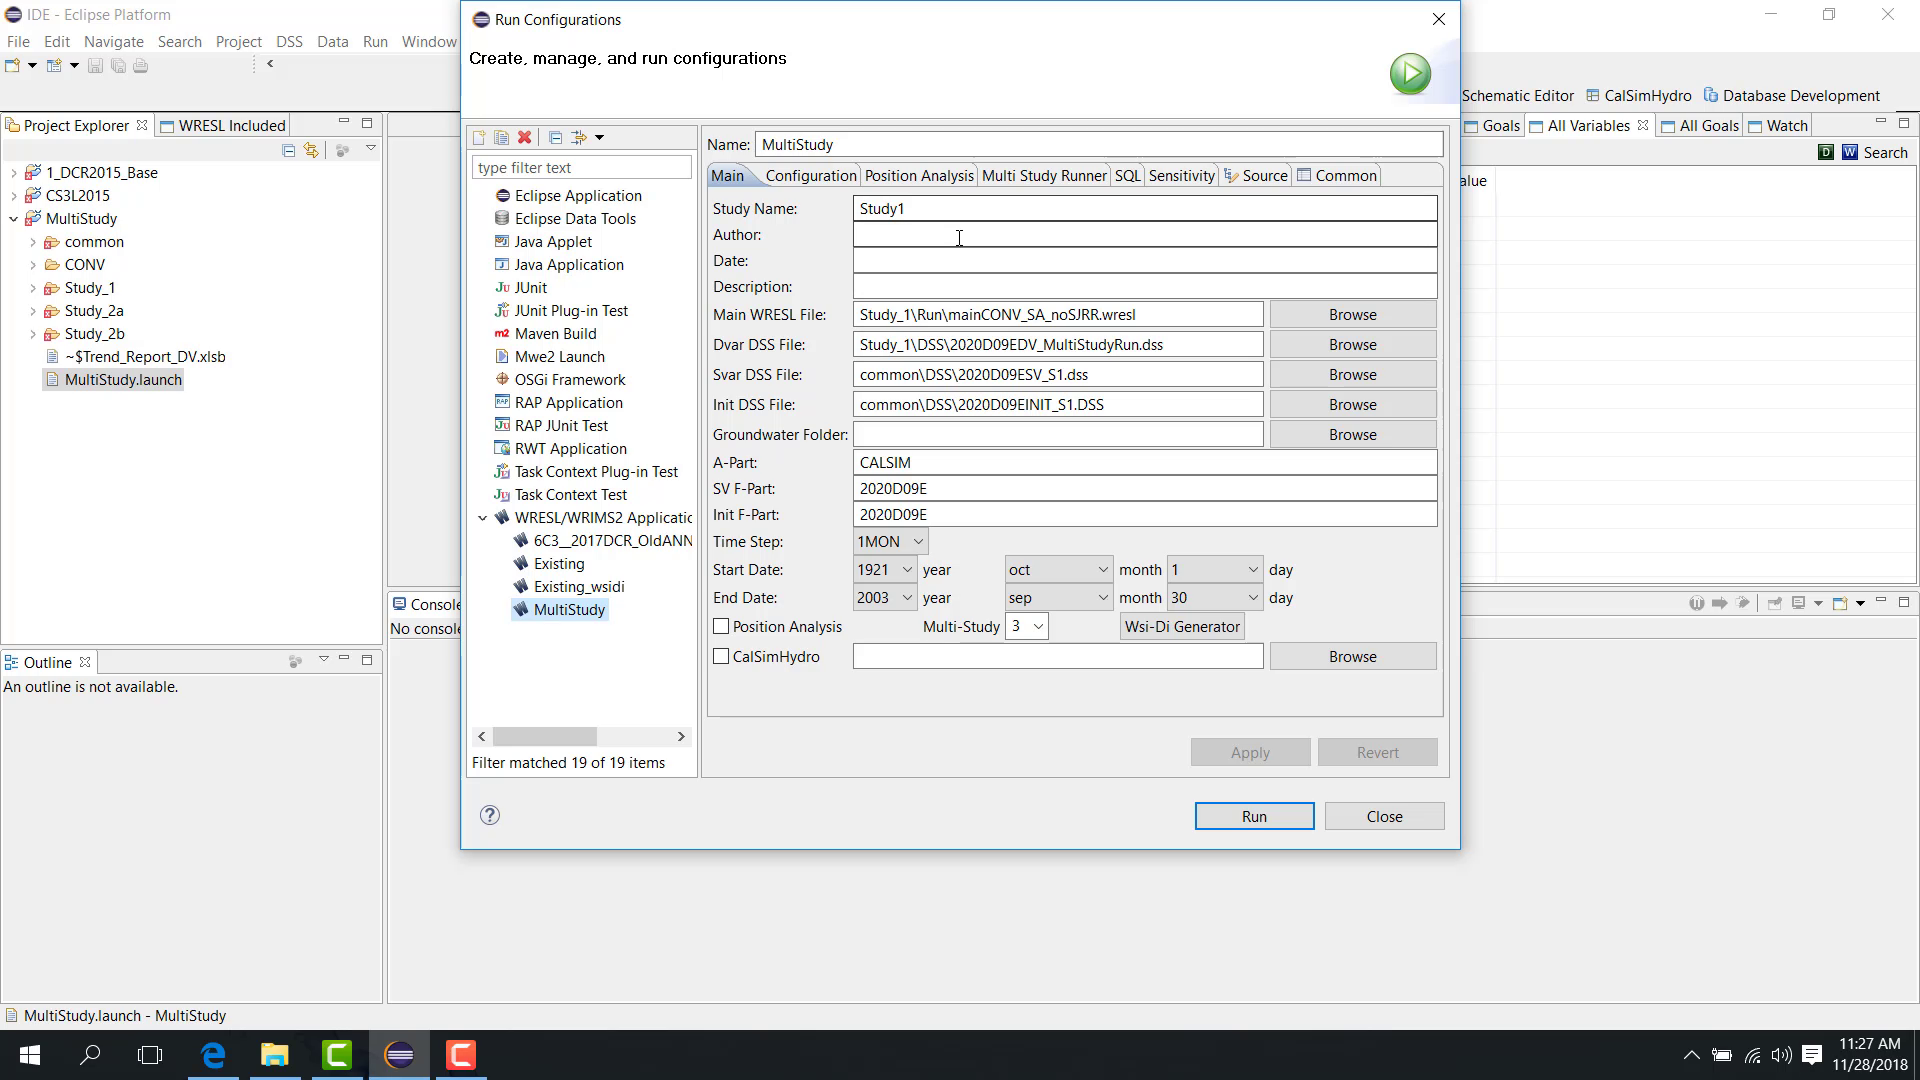
Task: Browse for the Svar DSS File
Action: click(x=1352, y=374)
